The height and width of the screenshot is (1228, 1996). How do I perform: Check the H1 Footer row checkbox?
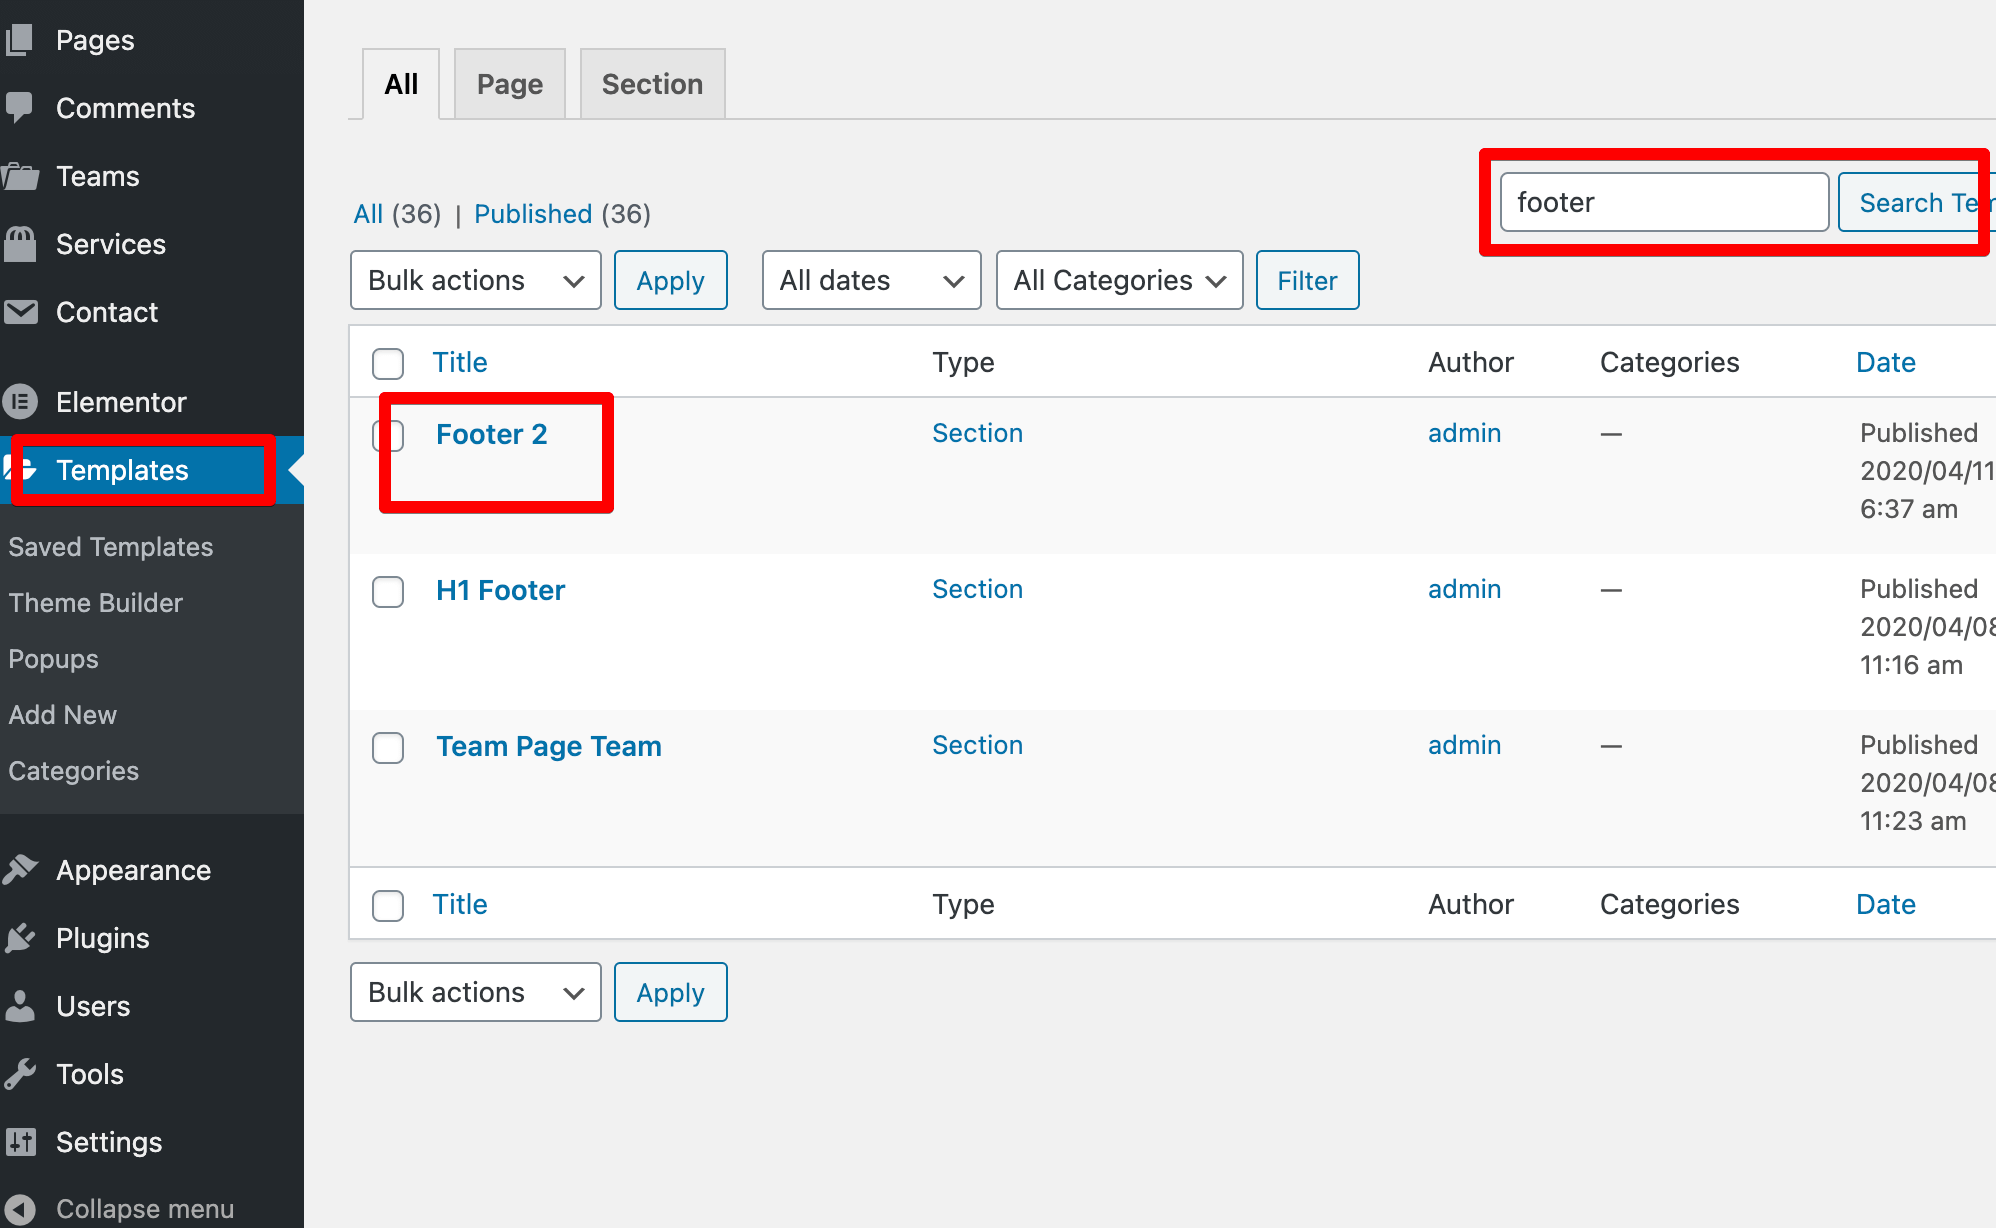click(388, 591)
